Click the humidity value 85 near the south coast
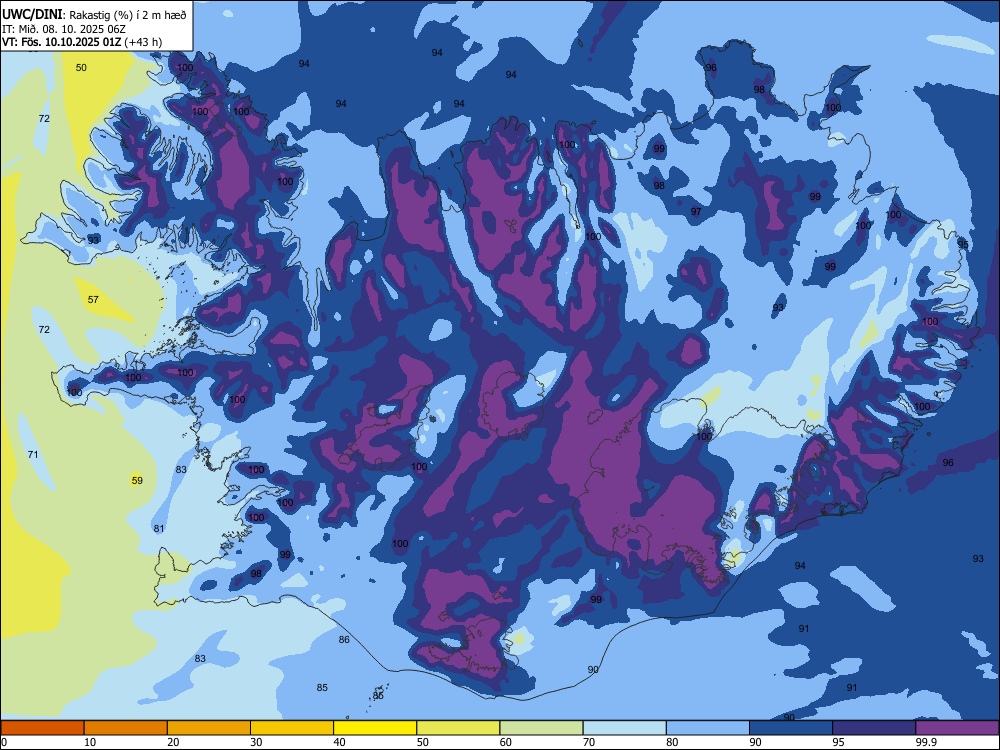 pos(322,687)
